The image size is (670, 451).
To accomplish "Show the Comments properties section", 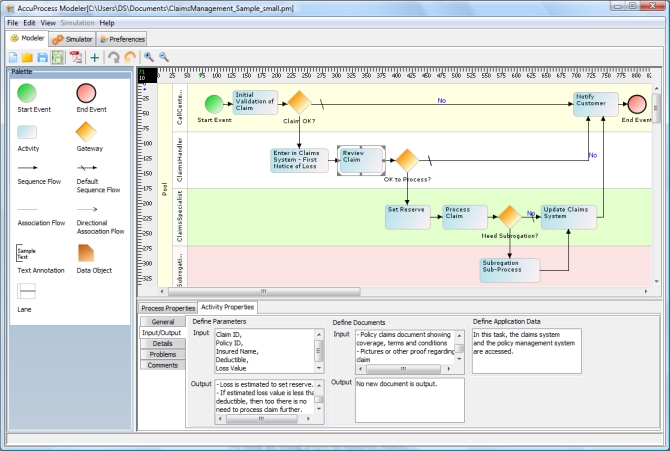I will pos(163,365).
